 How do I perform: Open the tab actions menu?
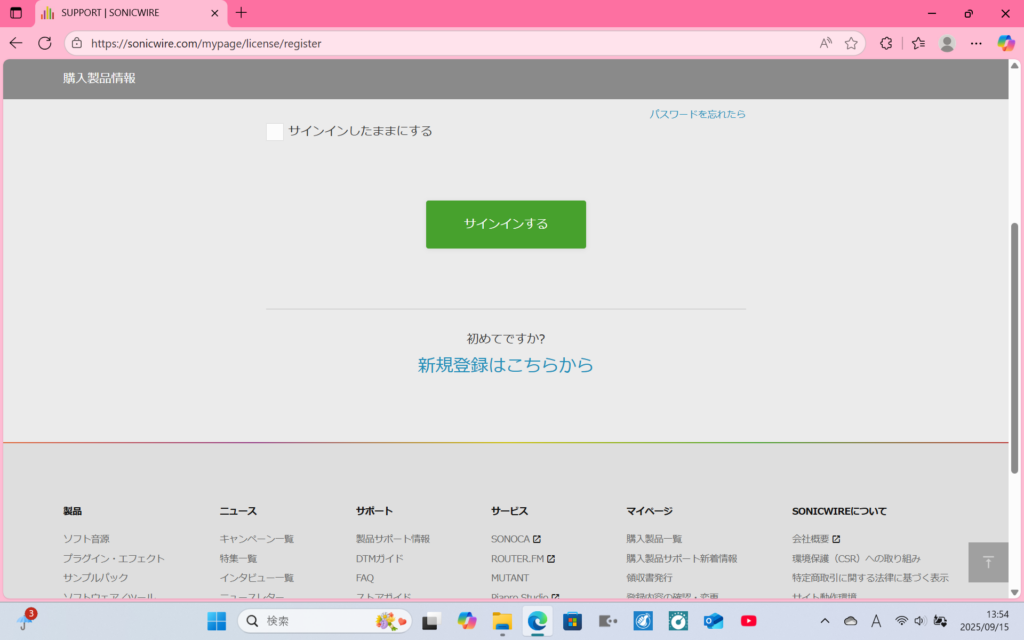point(15,13)
